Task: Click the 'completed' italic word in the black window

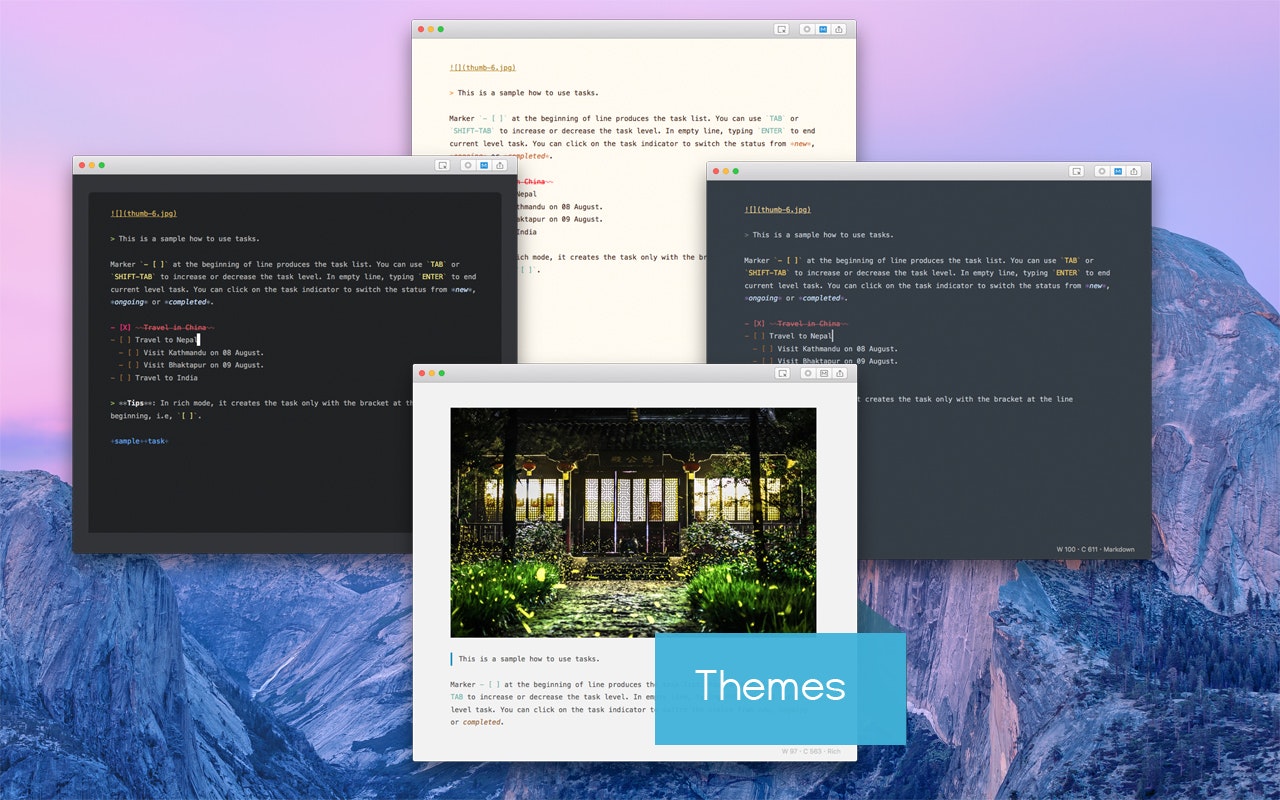Action: [x=186, y=301]
